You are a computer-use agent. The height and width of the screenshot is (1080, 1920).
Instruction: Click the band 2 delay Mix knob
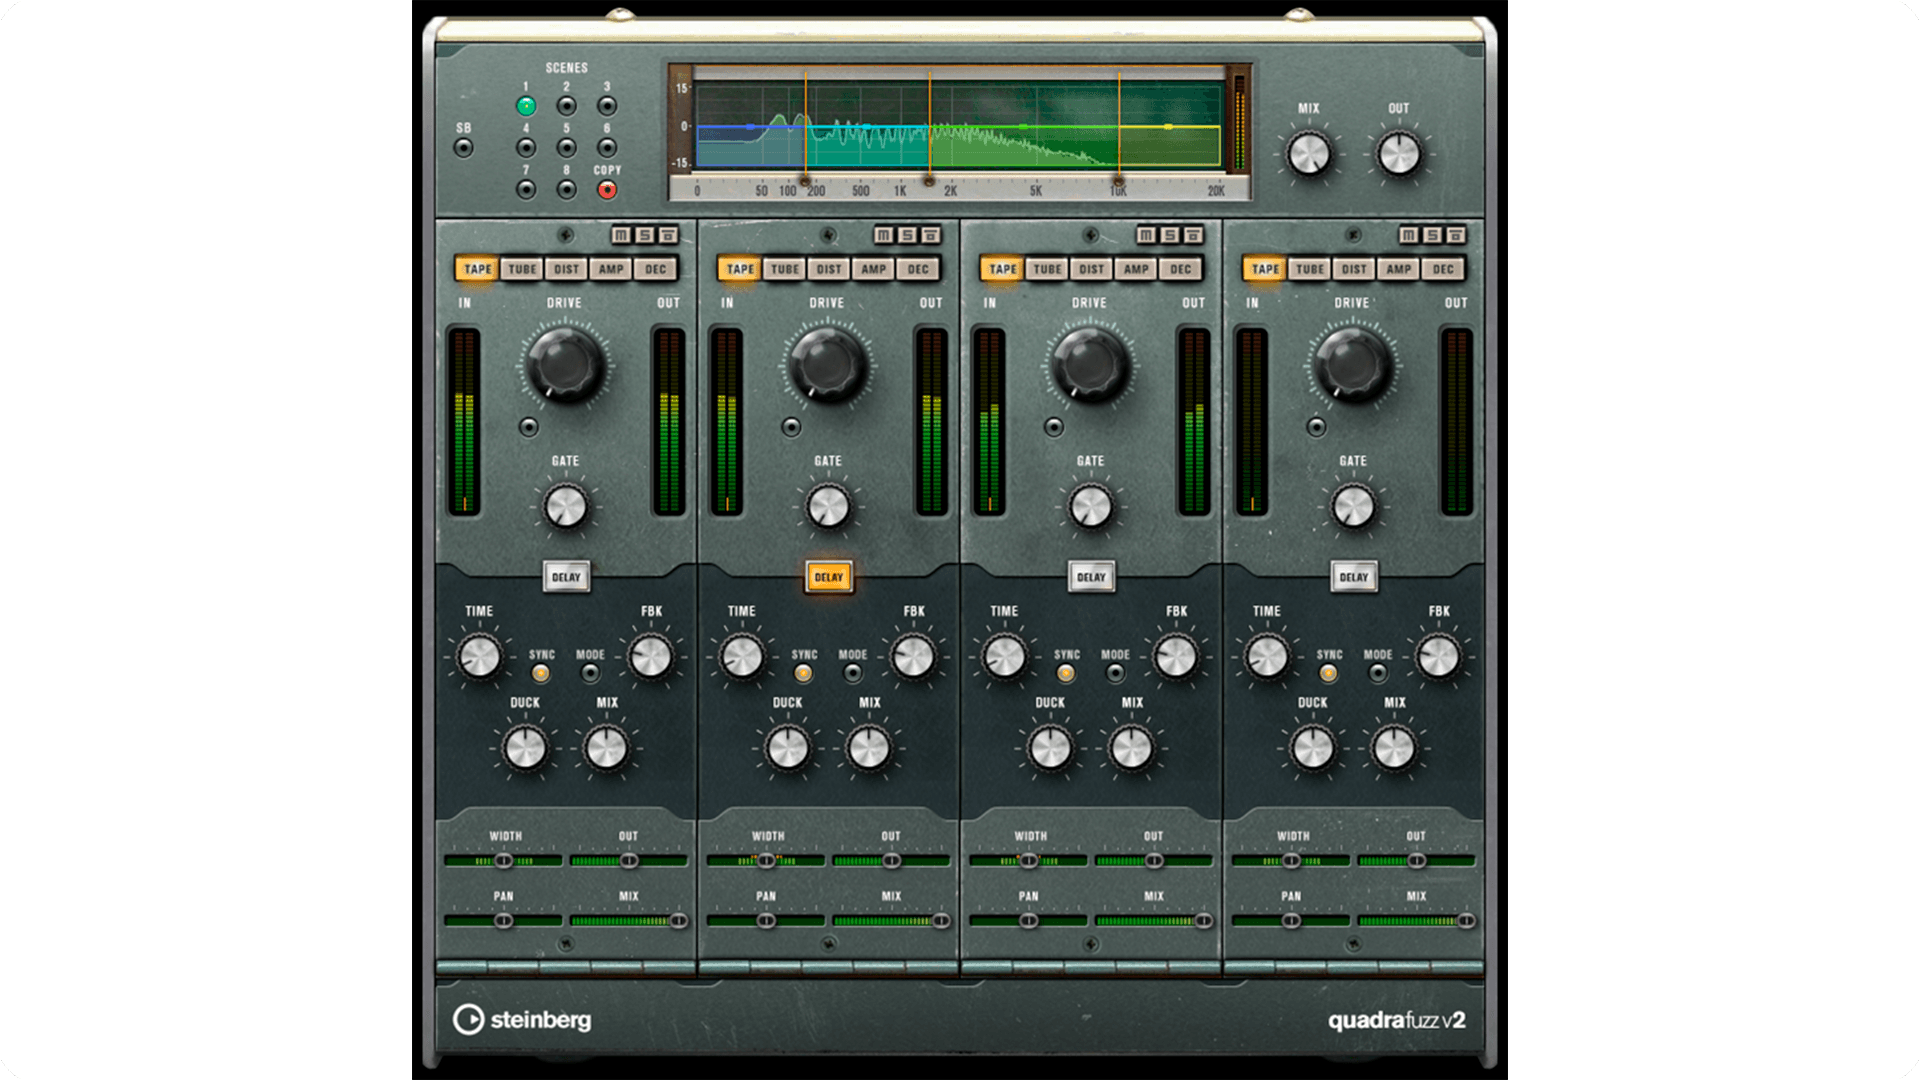point(869,748)
